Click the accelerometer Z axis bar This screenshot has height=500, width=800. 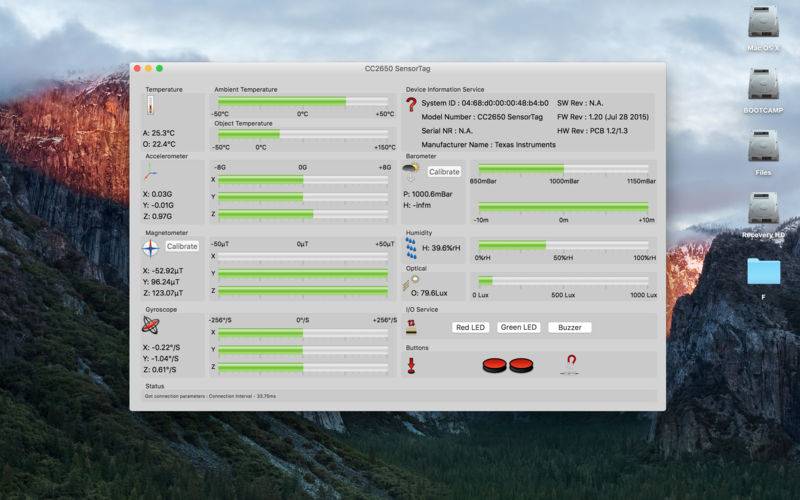pyautogui.click(x=303, y=215)
